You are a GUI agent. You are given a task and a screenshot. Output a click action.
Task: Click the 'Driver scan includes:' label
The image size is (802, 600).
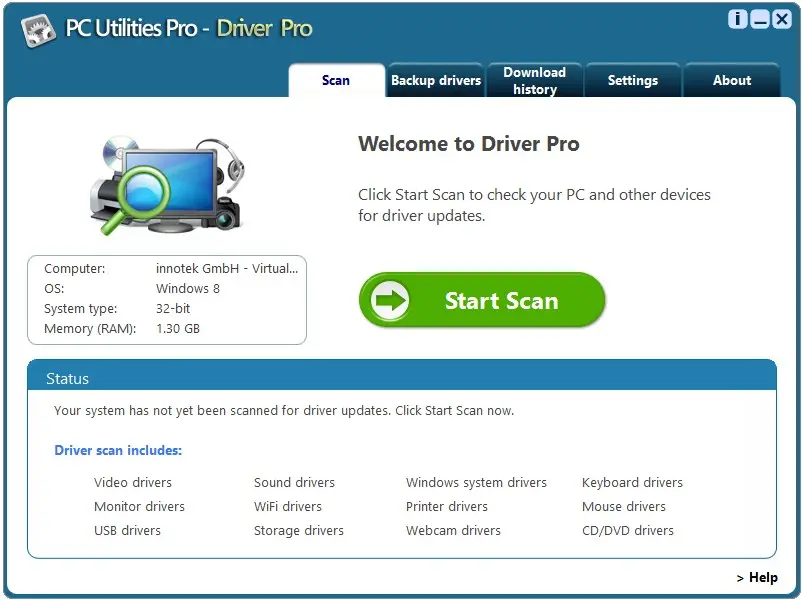[x=118, y=450]
